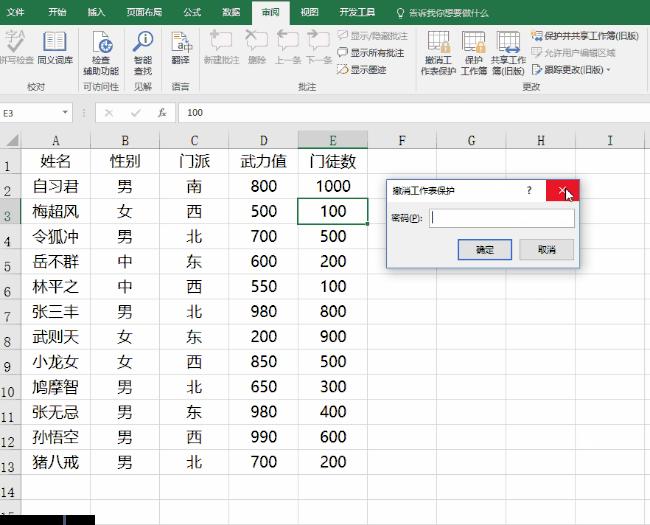Viewport: 650px width, 525px height.
Task: Click the Name Box showing E3
Action: 30,113
